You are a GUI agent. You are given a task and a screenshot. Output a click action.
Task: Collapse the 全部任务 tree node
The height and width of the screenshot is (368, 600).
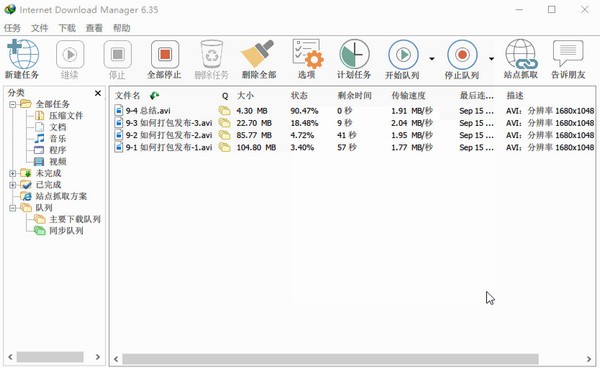(x=13, y=104)
